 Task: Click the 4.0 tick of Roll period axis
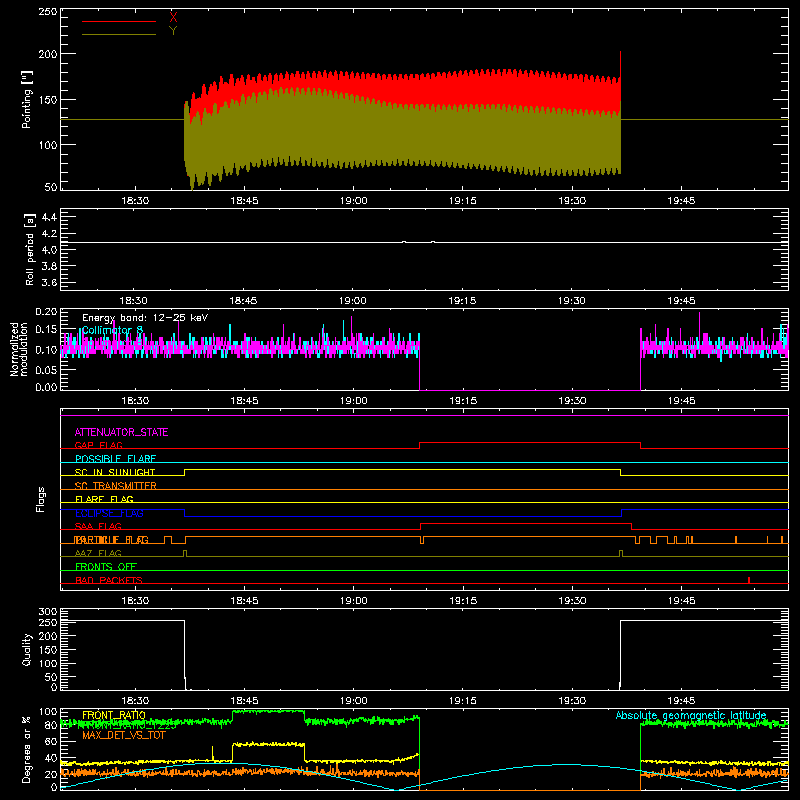[x=48, y=249]
